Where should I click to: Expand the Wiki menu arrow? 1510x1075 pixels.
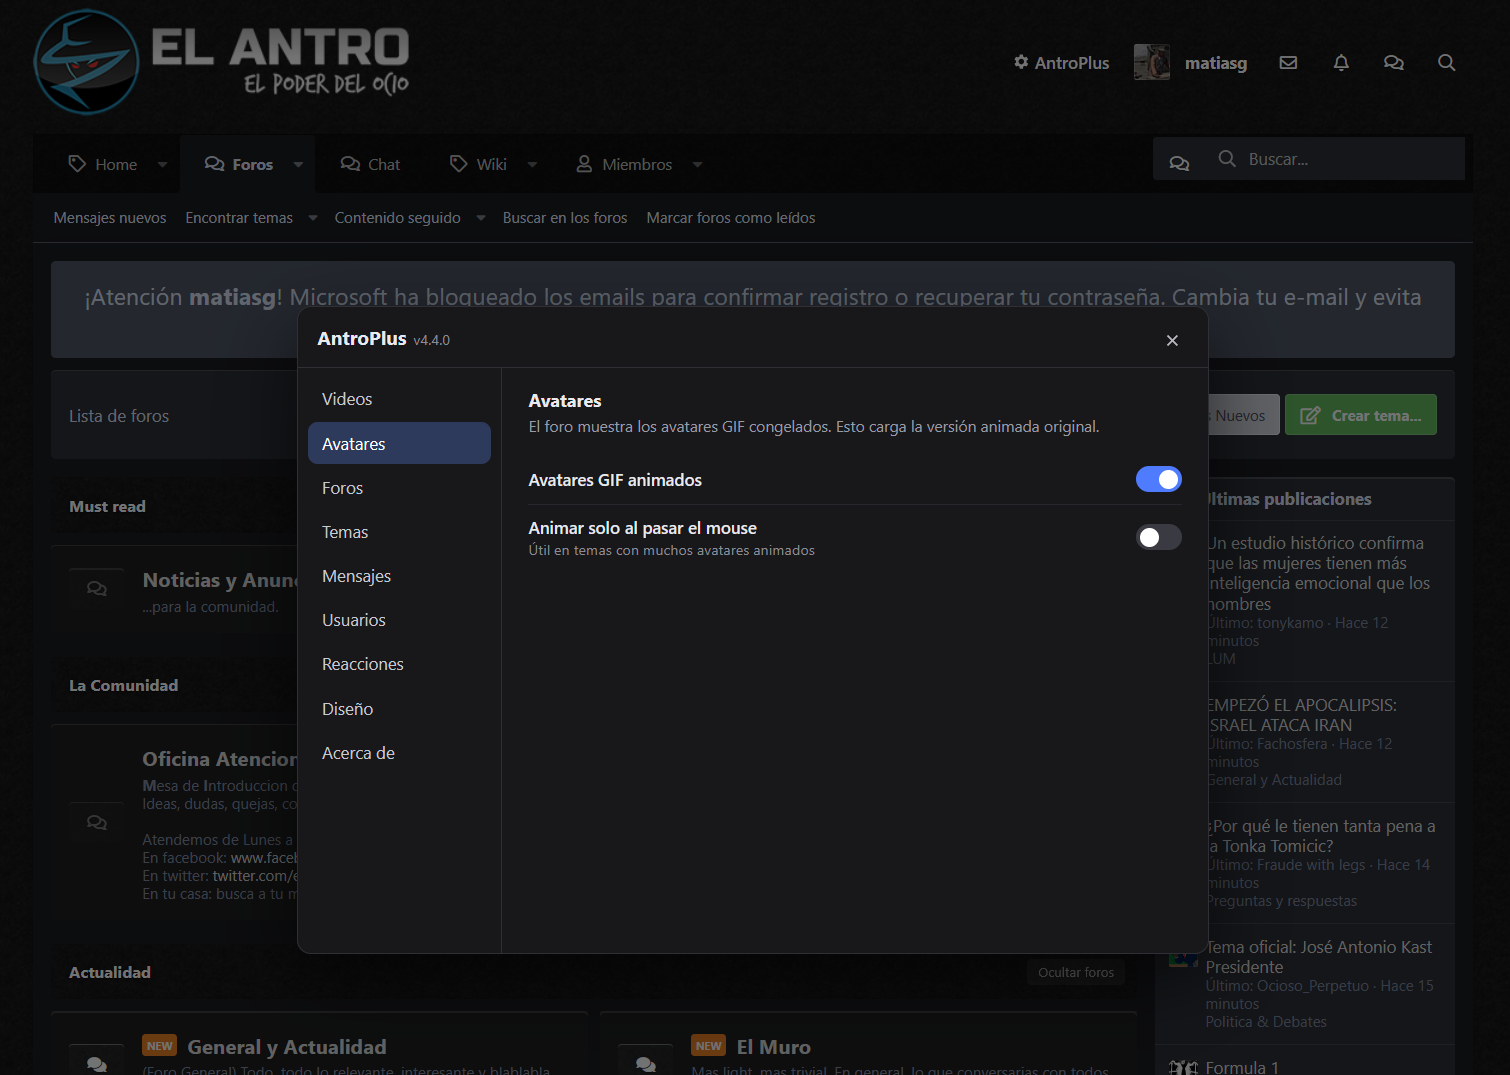coord(532,164)
